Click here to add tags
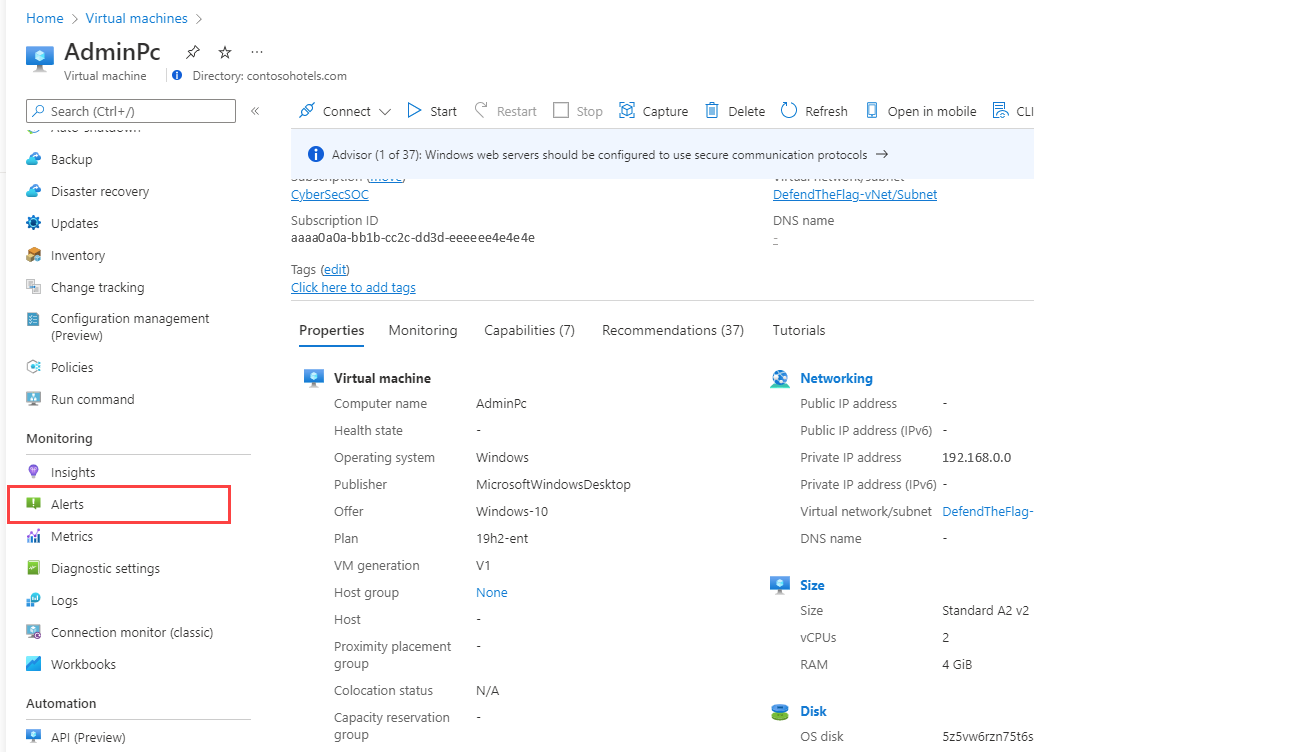The width and height of the screenshot is (1307, 752). click(x=352, y=287)
